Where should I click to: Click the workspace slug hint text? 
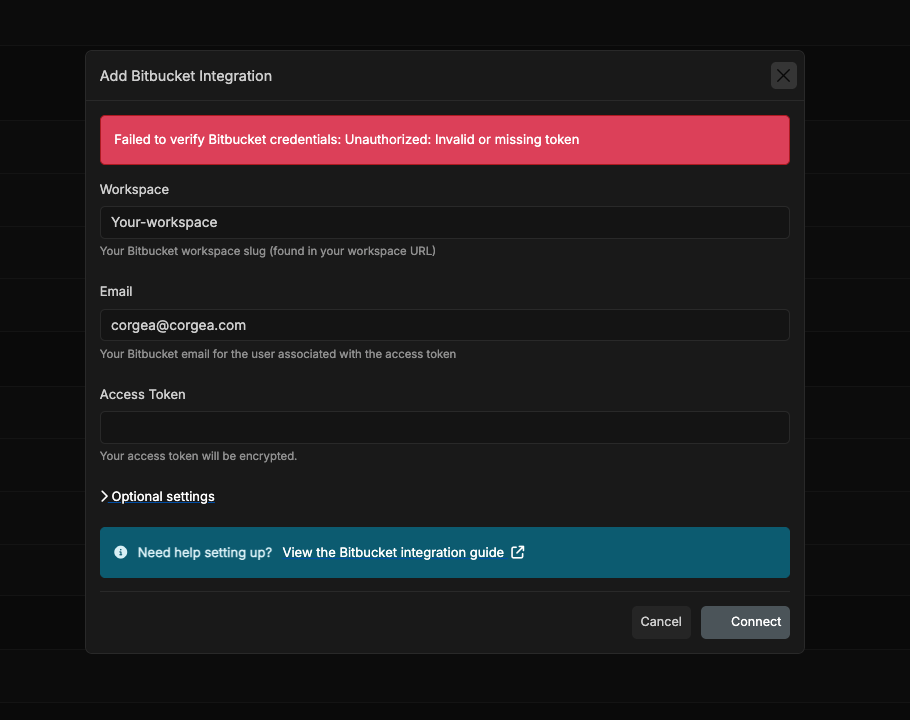(268, 251)
